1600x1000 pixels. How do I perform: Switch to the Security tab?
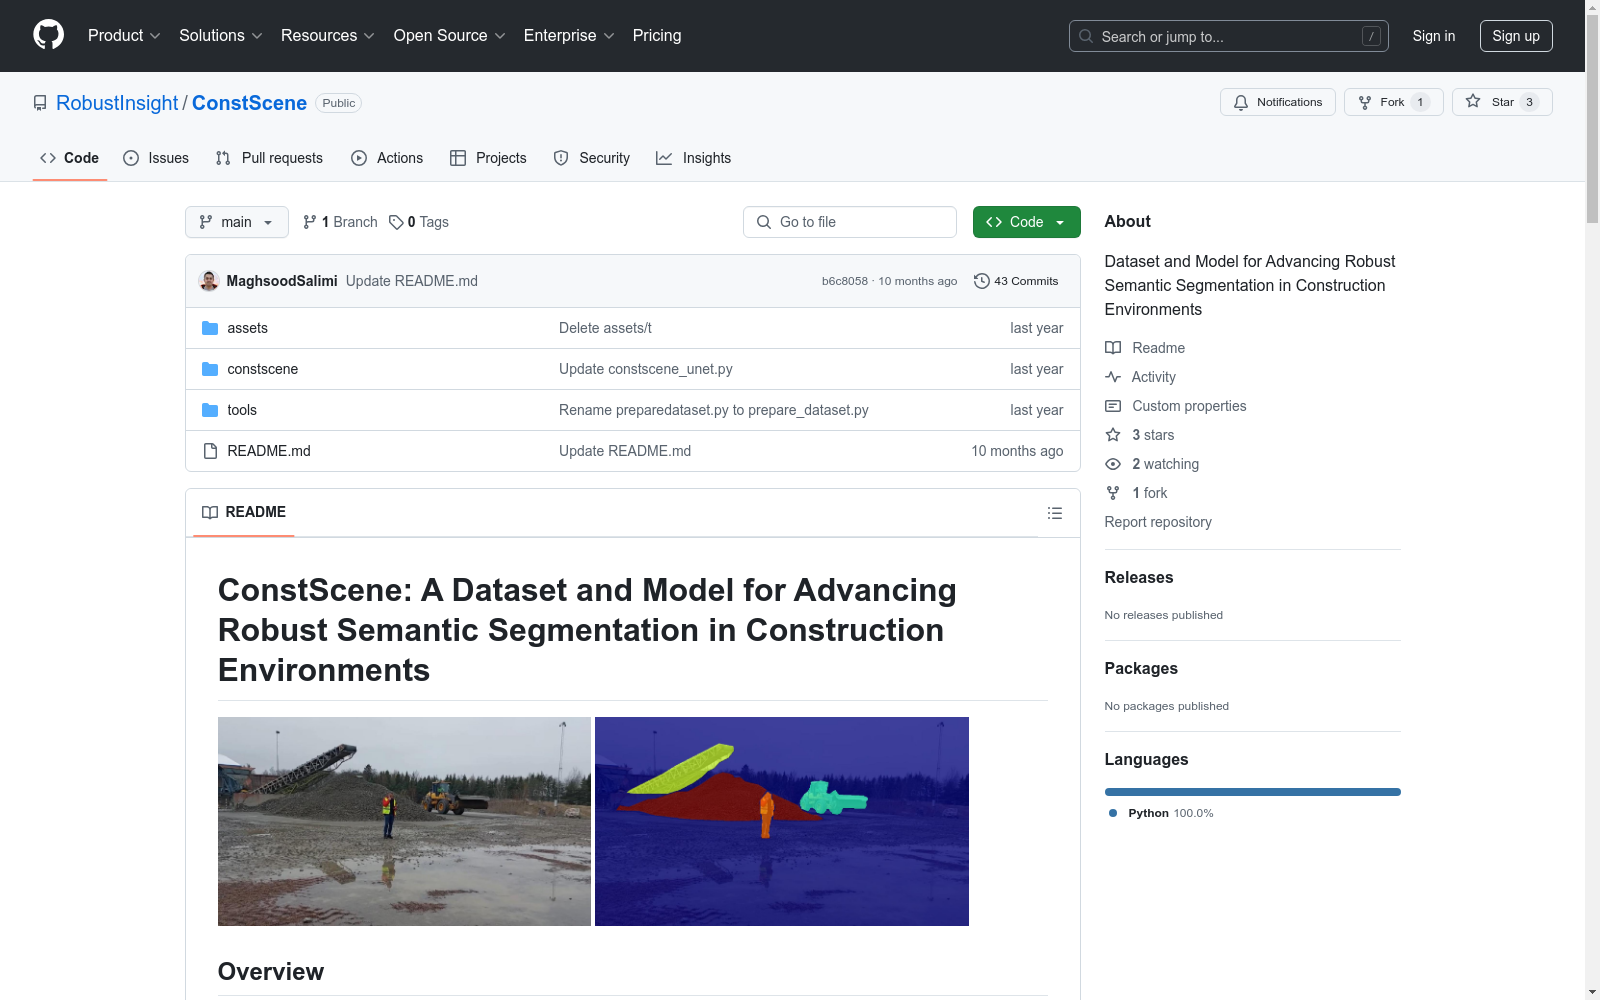(592, 158)
